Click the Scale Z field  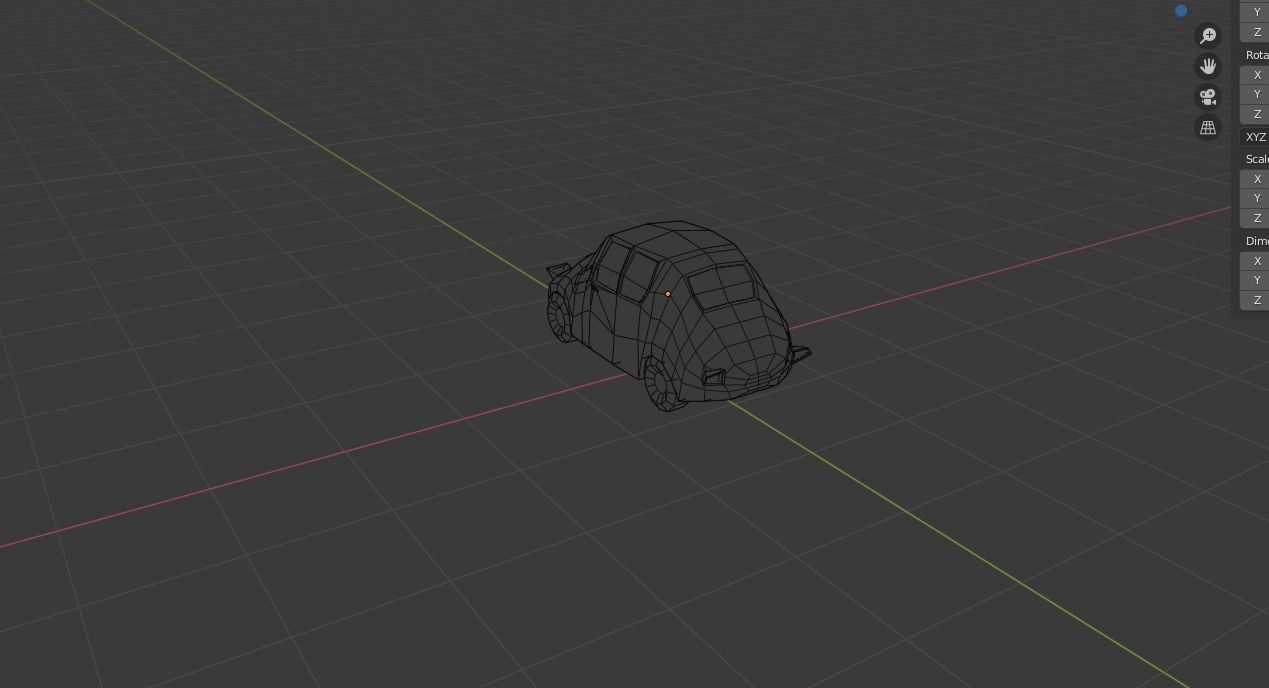click(1255, 218)
